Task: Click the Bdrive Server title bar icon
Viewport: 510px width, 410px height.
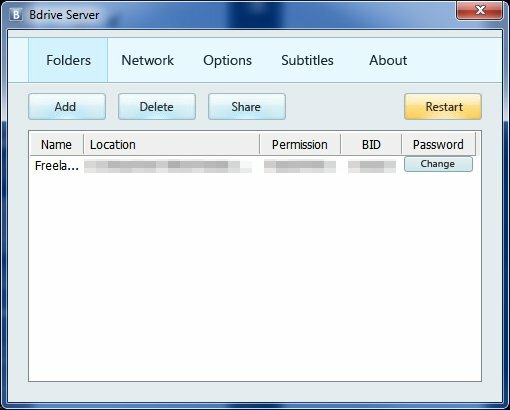Action: coord(16,14)
